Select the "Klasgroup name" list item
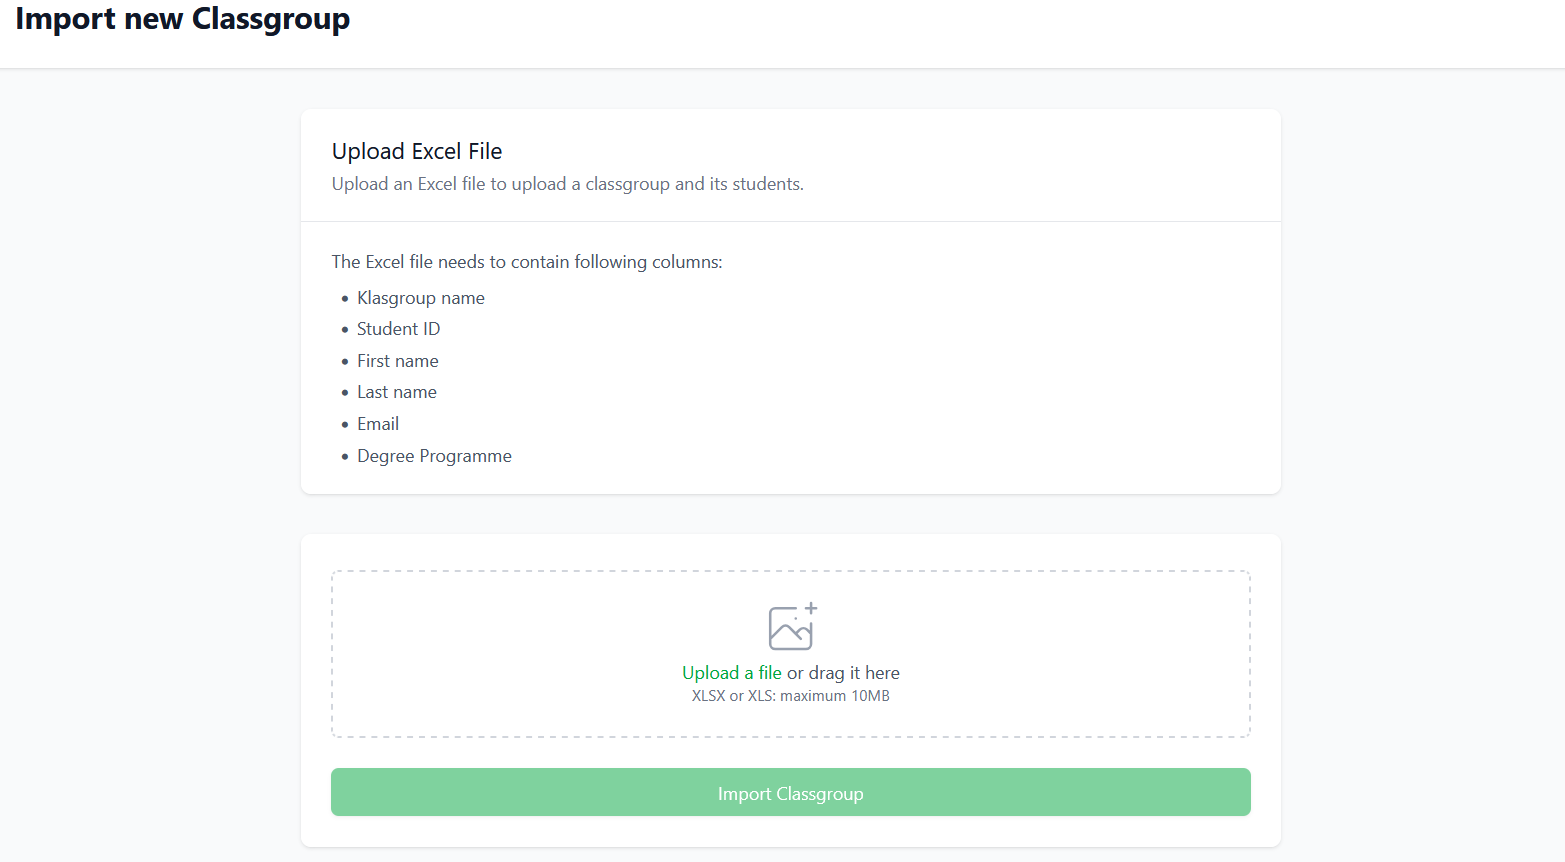This screenshot has width=1565, height=862. tap(421, 298)
